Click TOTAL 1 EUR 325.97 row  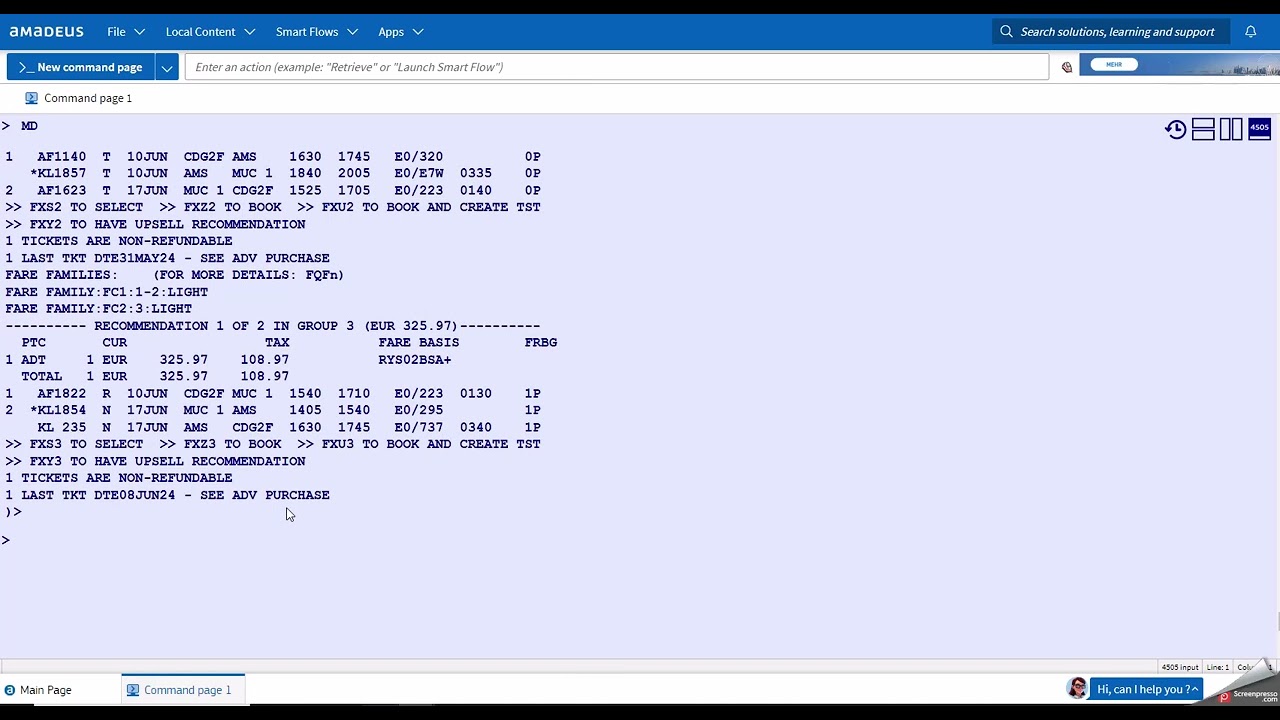tap(155, 376)
